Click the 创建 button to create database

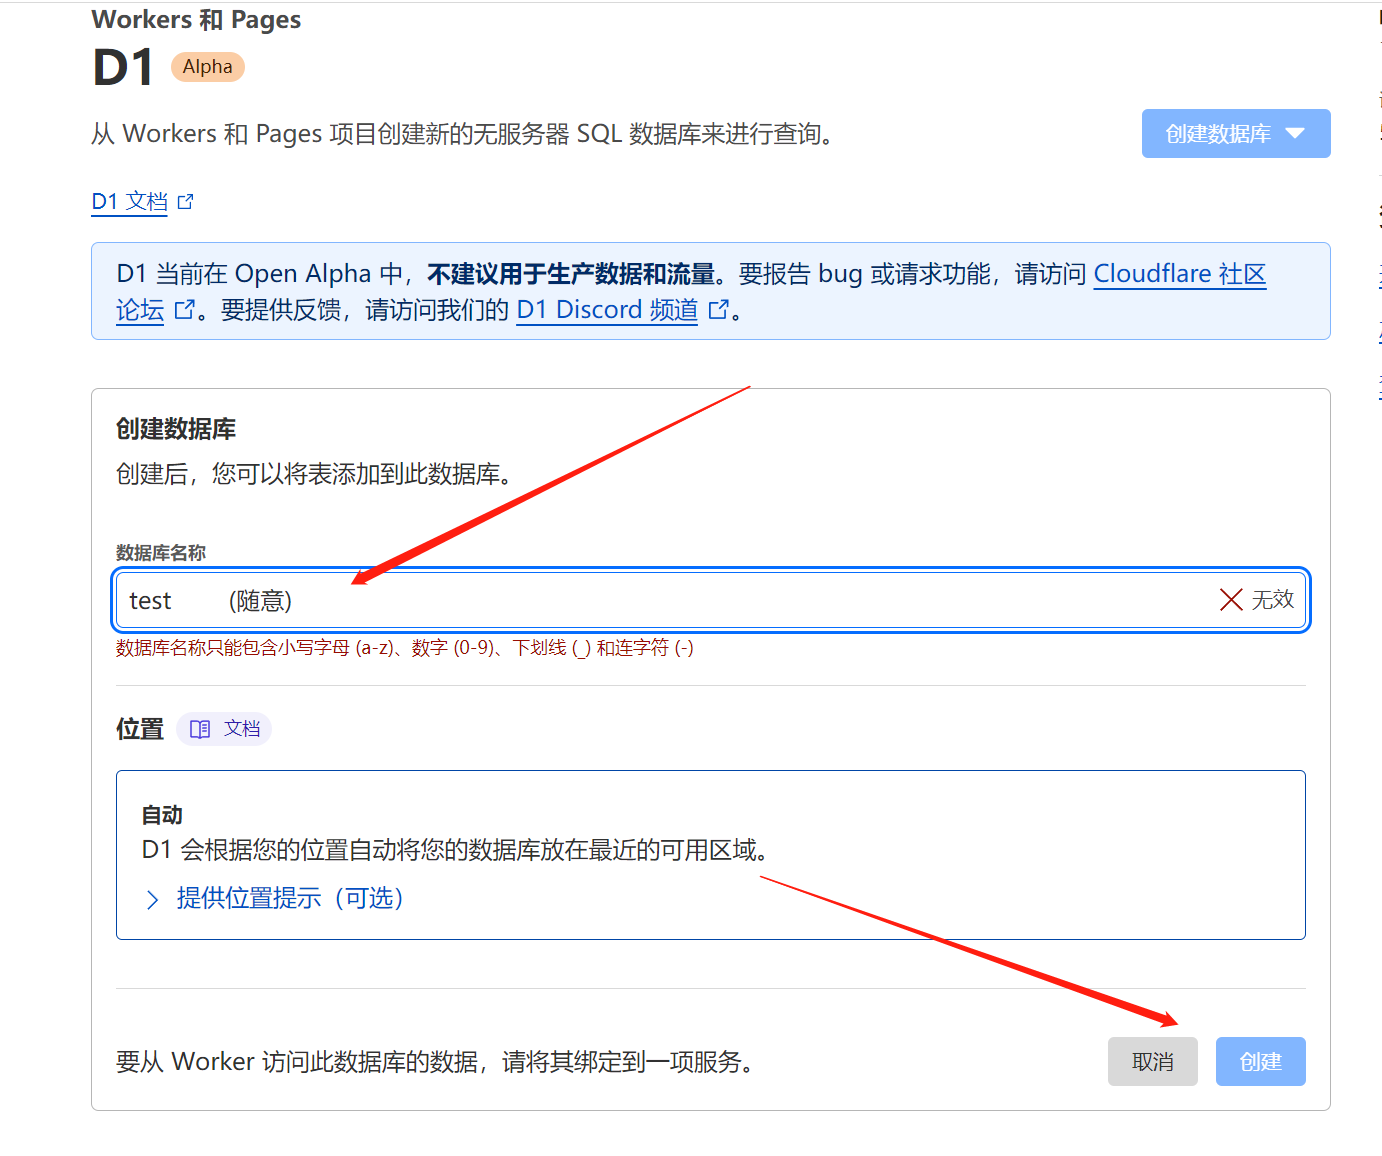[1260, 1061]
